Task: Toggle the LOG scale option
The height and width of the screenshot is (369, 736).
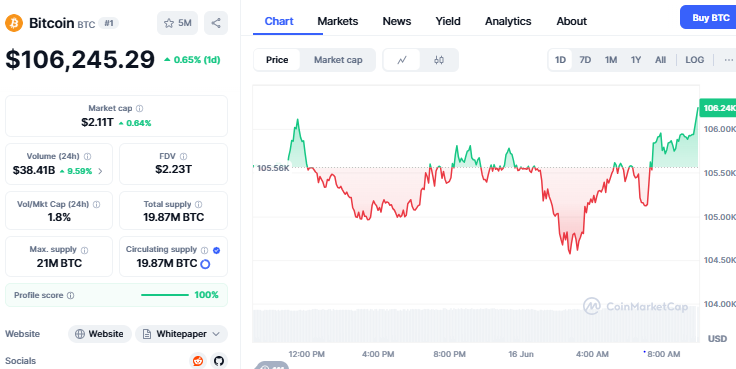Action: coord(694,60)
